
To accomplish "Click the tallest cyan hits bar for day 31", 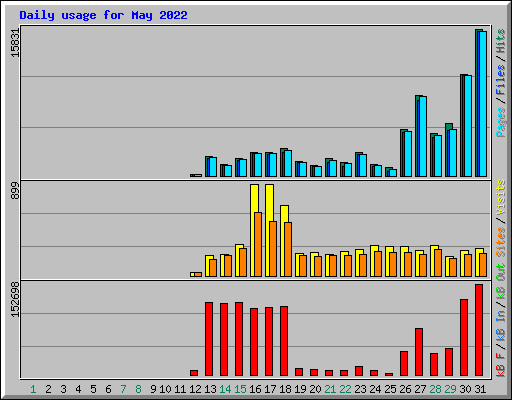I will [x=483, y=104].
